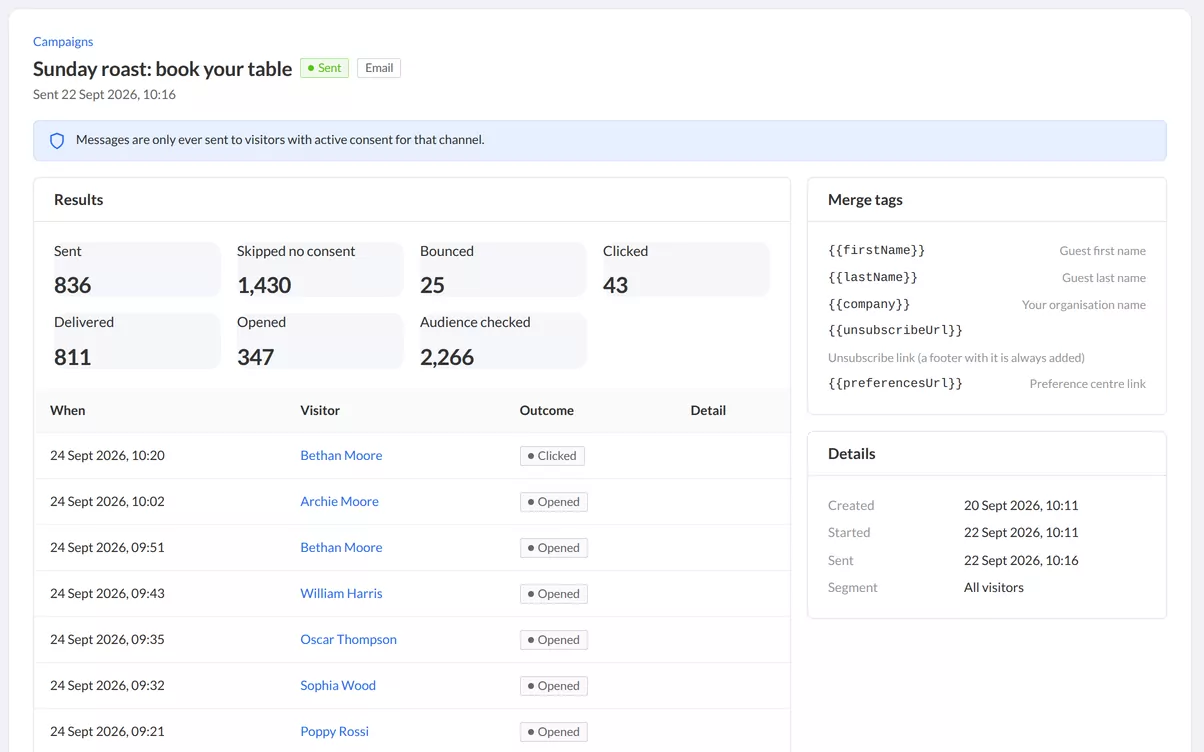Viewport: 1204px width, 752px height.
Task: Click the green Sent status badge
Action: [x=324, y=68]
